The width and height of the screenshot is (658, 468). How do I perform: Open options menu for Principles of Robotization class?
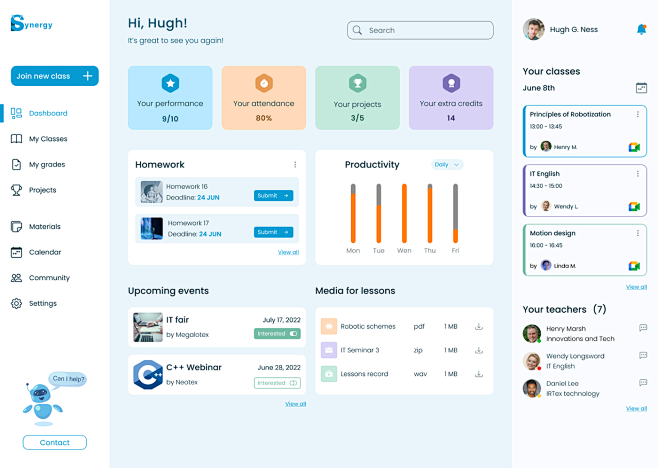[637, 114]
